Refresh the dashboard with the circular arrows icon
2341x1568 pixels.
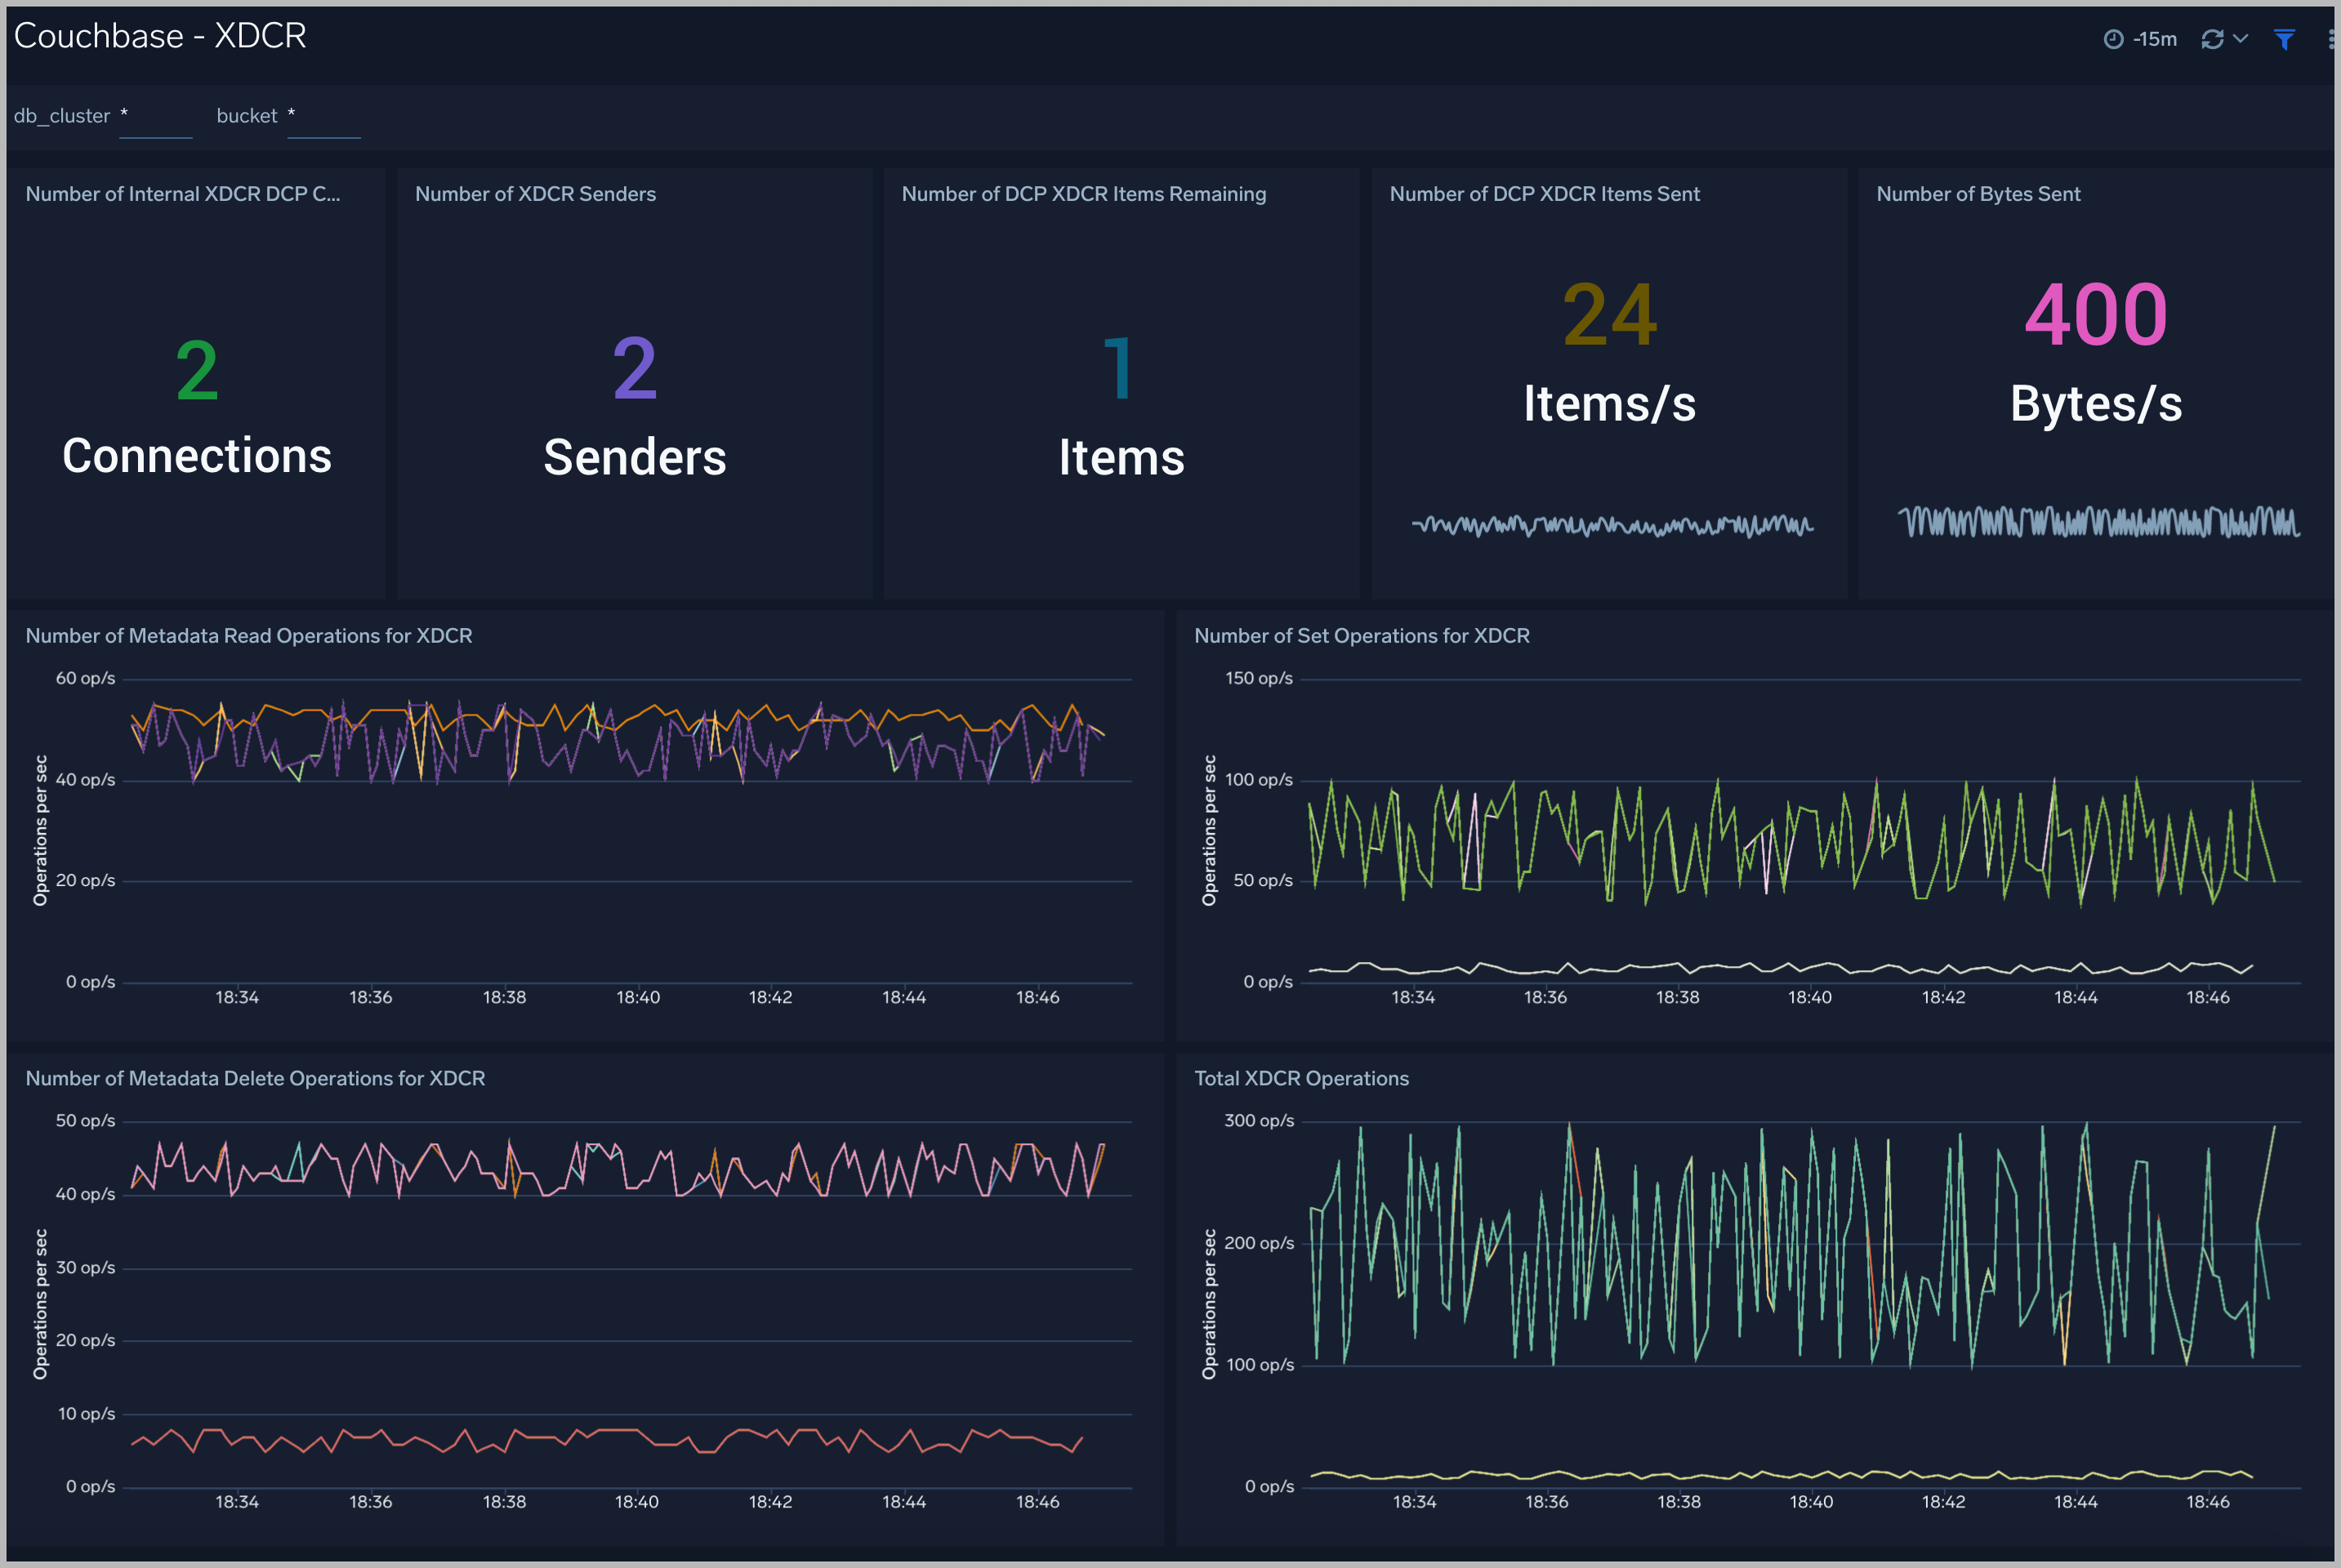click(2212, 39)
